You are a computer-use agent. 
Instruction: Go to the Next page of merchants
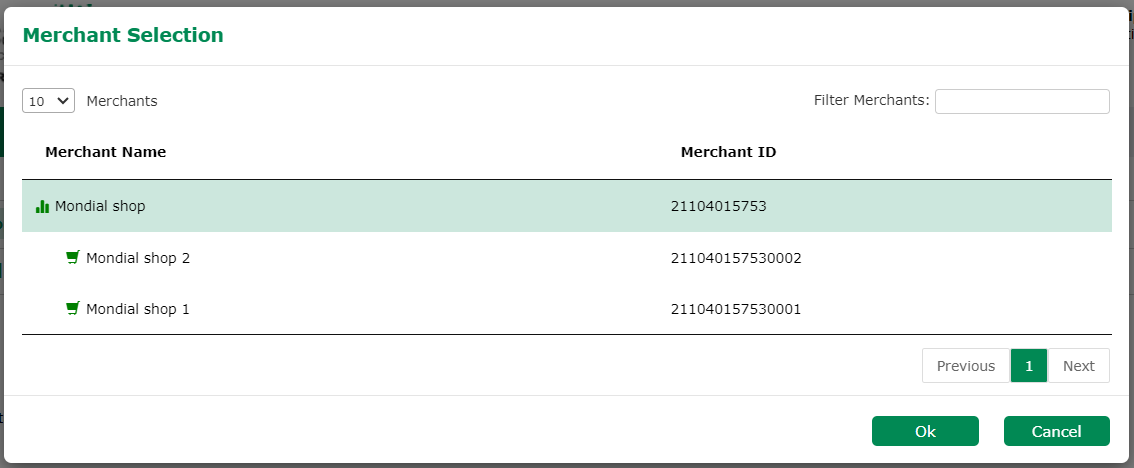pyautogui.click(x=1078, y=366)
